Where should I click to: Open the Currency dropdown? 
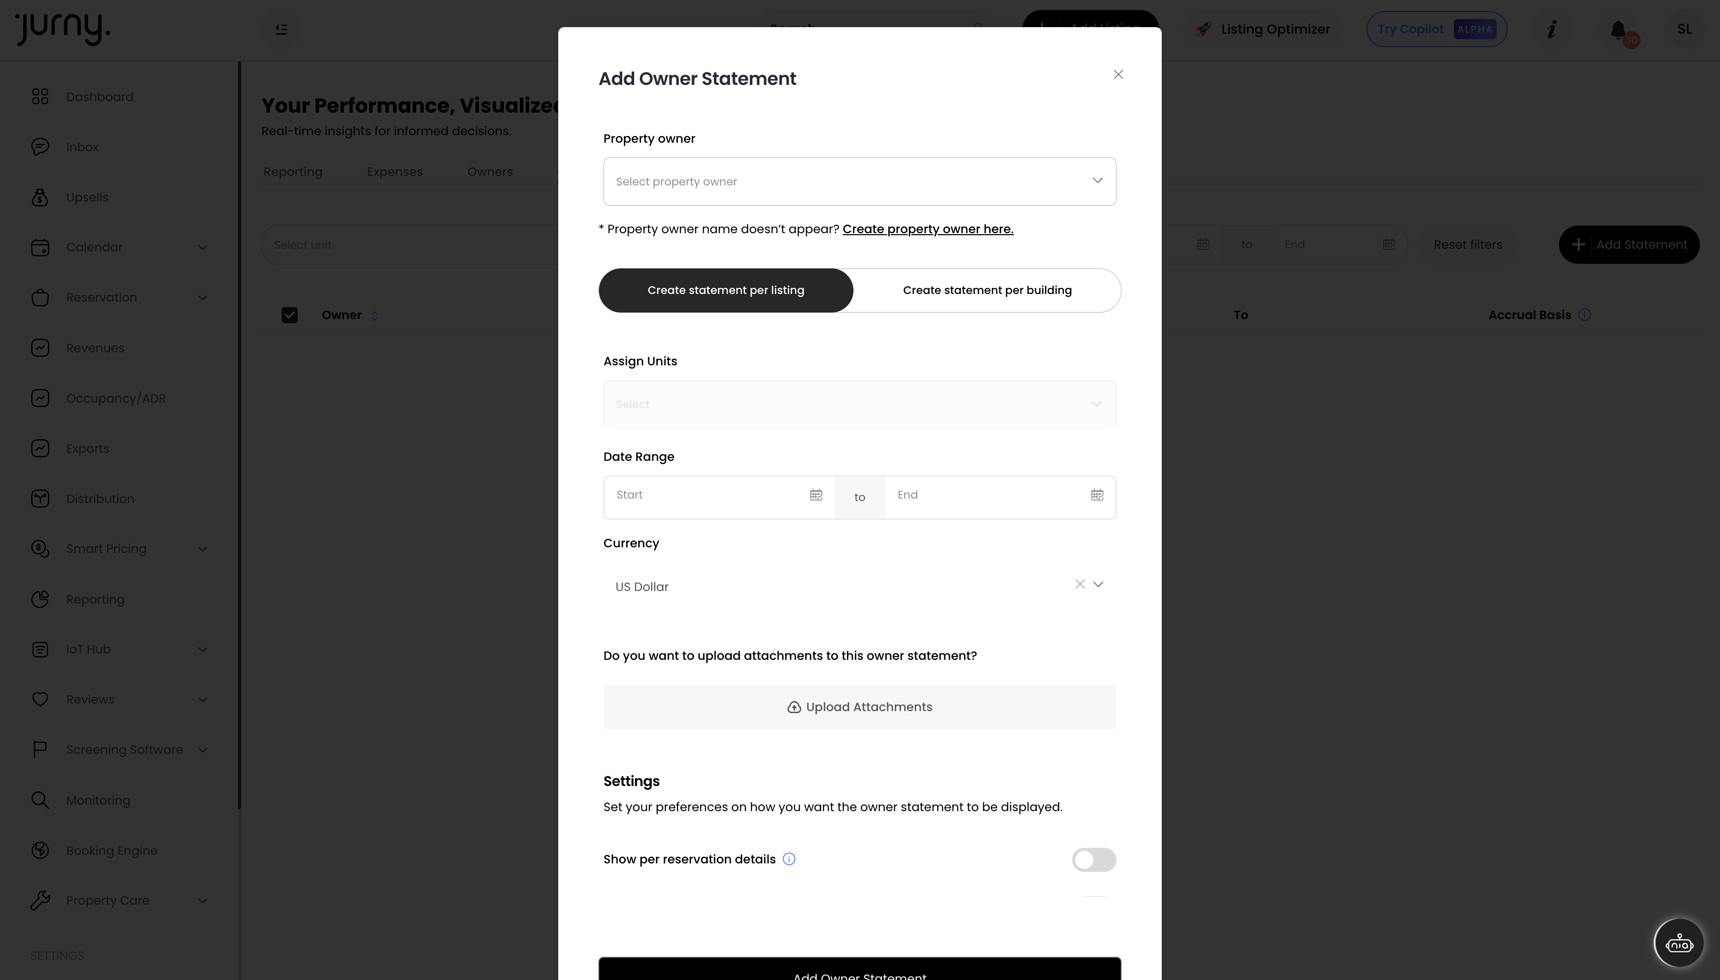[1098, 584]
